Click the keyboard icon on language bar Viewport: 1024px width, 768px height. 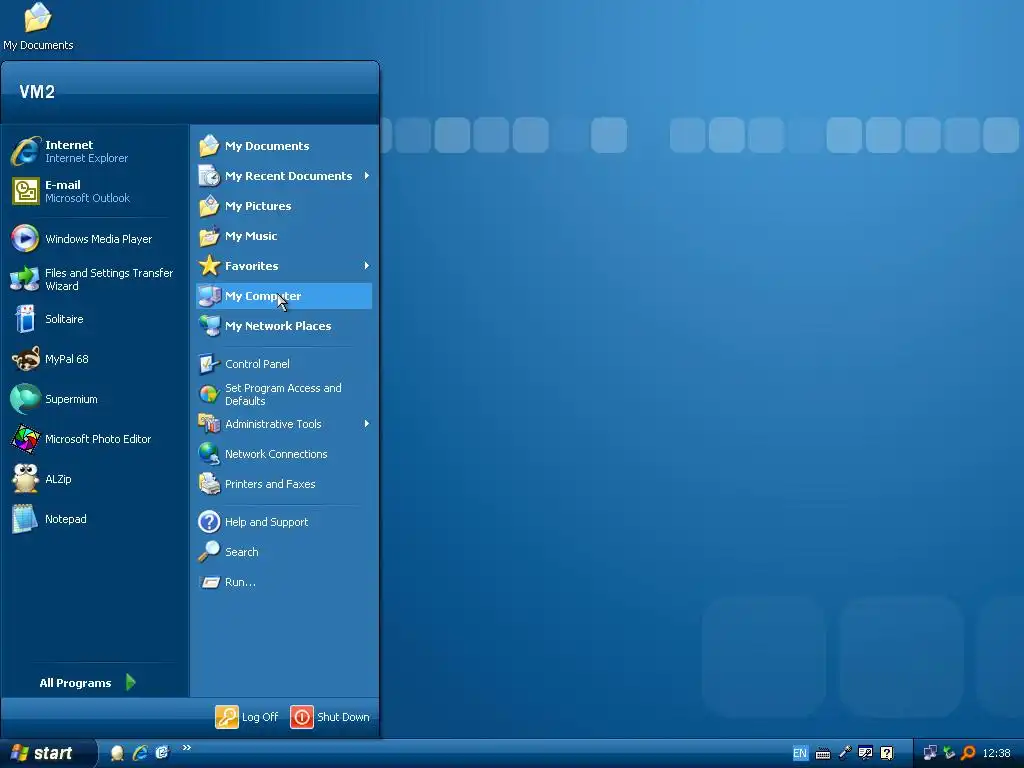point(823,754)
